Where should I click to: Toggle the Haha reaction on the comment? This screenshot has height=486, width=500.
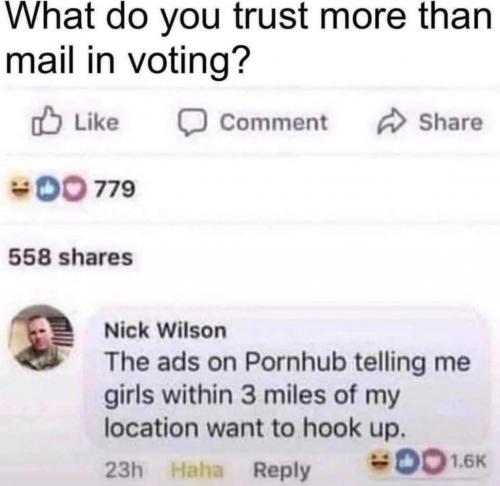[197, 470]
